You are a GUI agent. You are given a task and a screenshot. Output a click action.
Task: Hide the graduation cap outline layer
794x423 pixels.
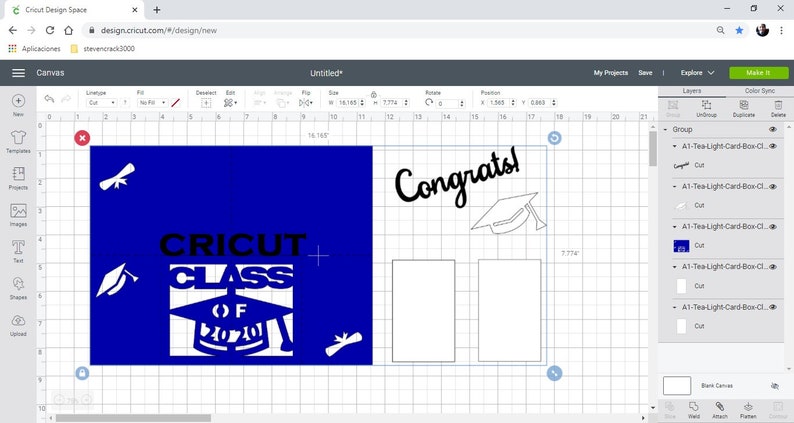tap(773, 186)
